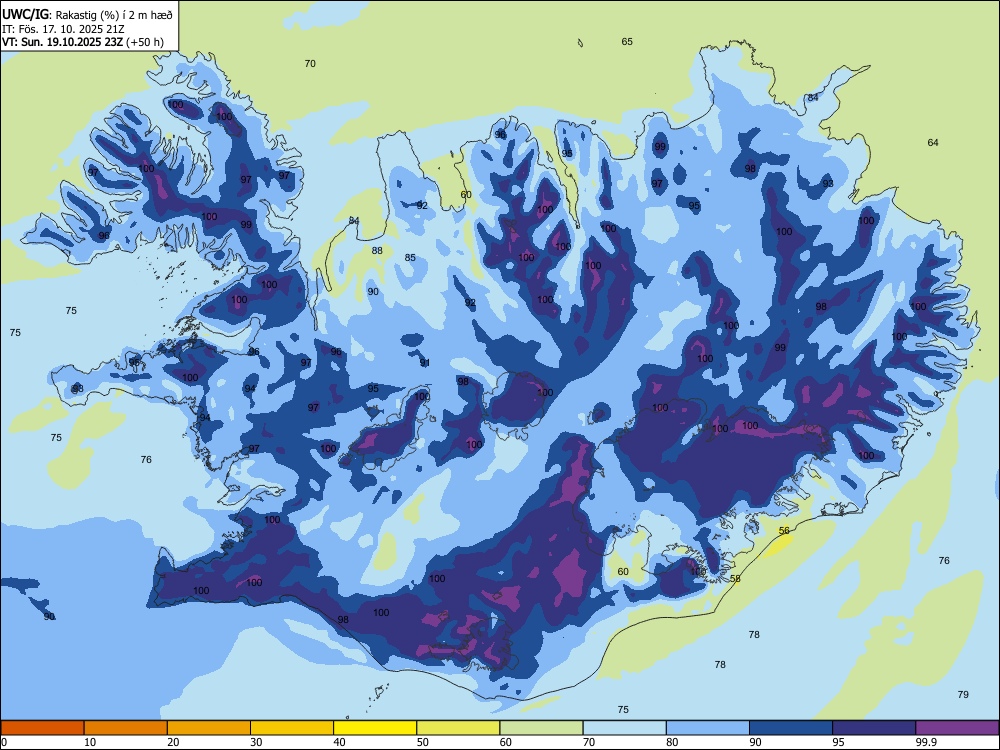Select the '58' value on the southeast coast
This screenshot has width=1000, height=750.
click(735, 578)
